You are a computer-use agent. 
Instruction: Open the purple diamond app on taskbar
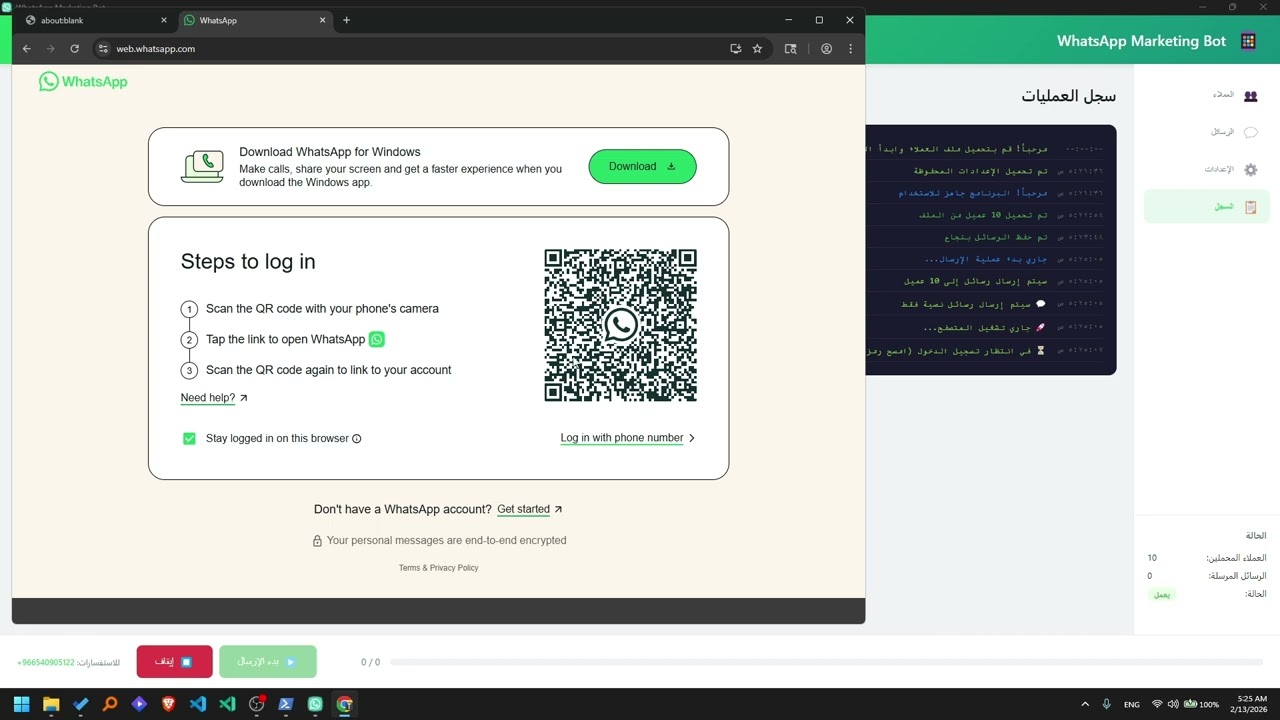139,704
